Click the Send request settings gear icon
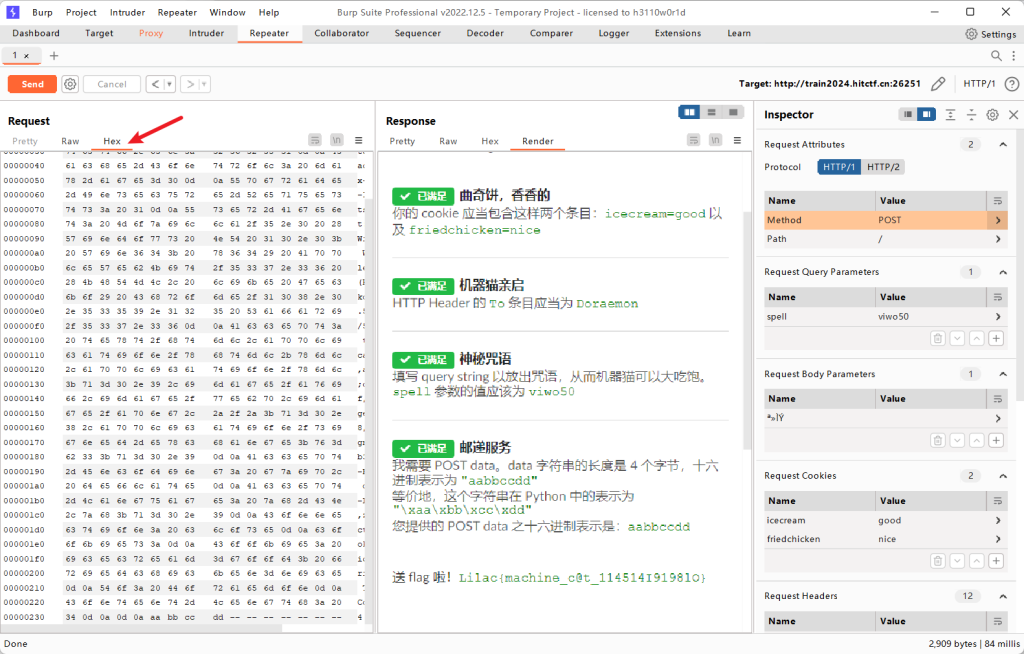The height and width of the screenshot is (654, 1024). [70, 84]
